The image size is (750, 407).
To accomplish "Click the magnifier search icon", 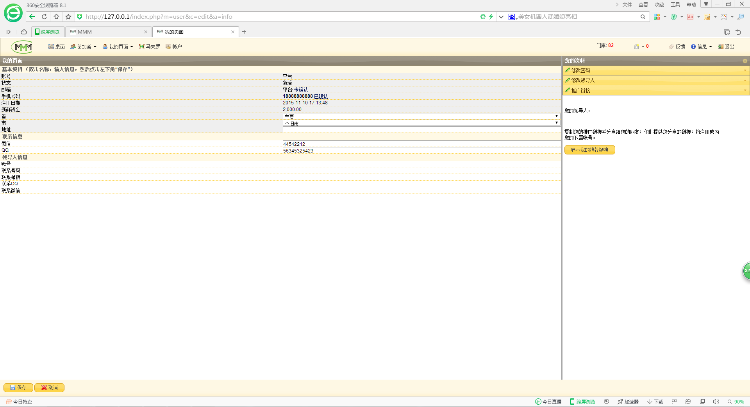I will [643, 17].
